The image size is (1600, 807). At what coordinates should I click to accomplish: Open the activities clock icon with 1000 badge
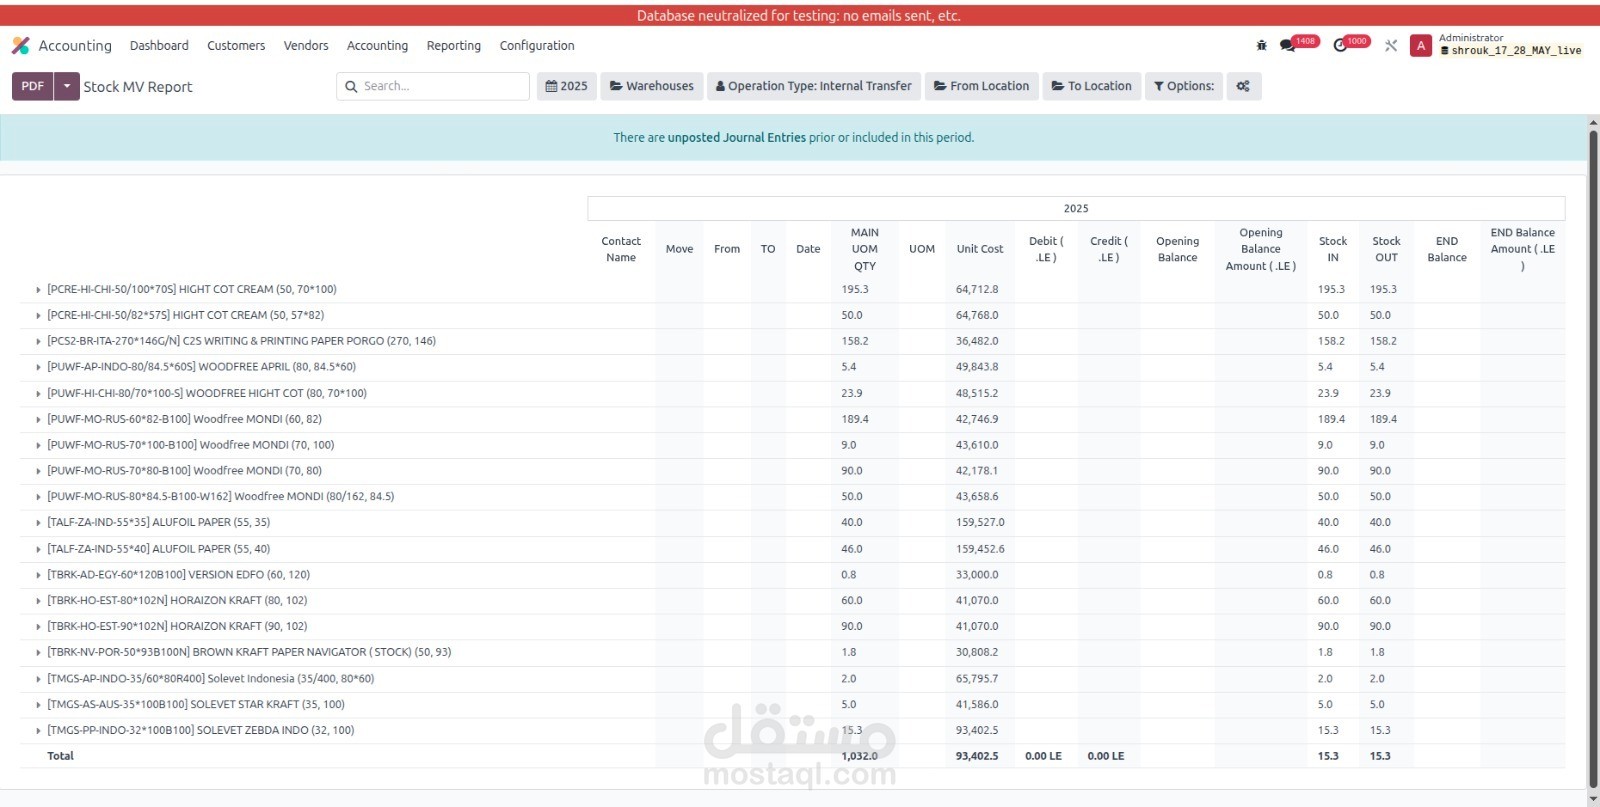1340,46
